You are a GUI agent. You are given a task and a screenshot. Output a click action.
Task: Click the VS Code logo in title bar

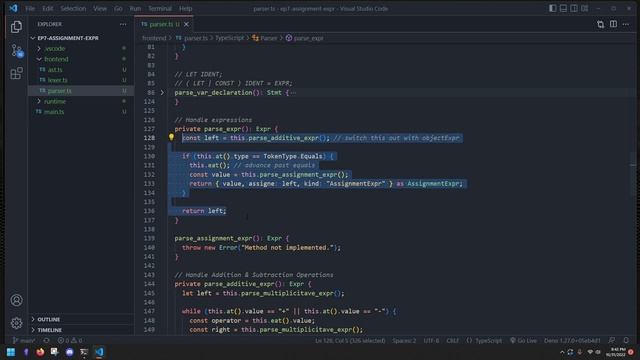coord(13,8)
